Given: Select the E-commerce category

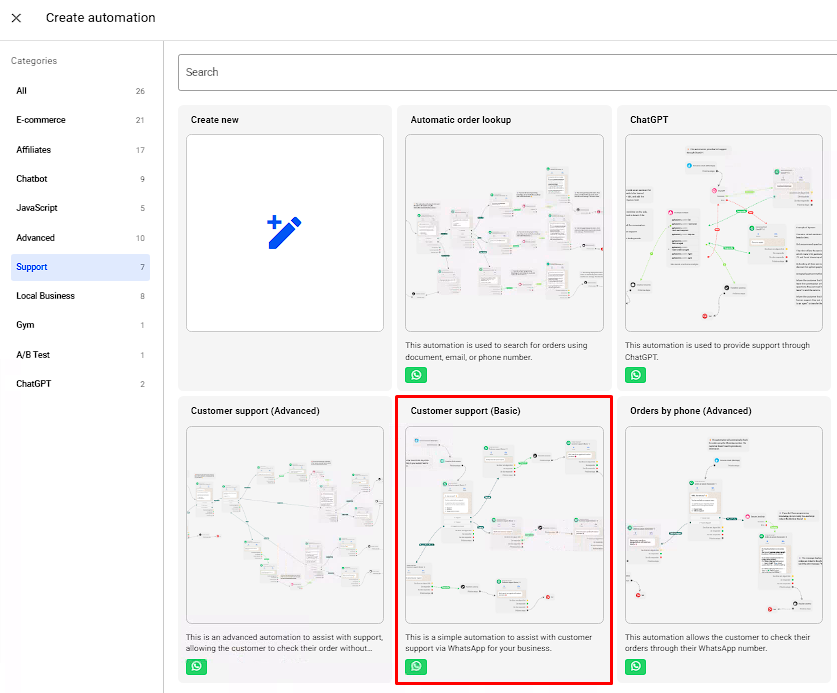Looking at the screenshot, I should click(x=80, y=120).
